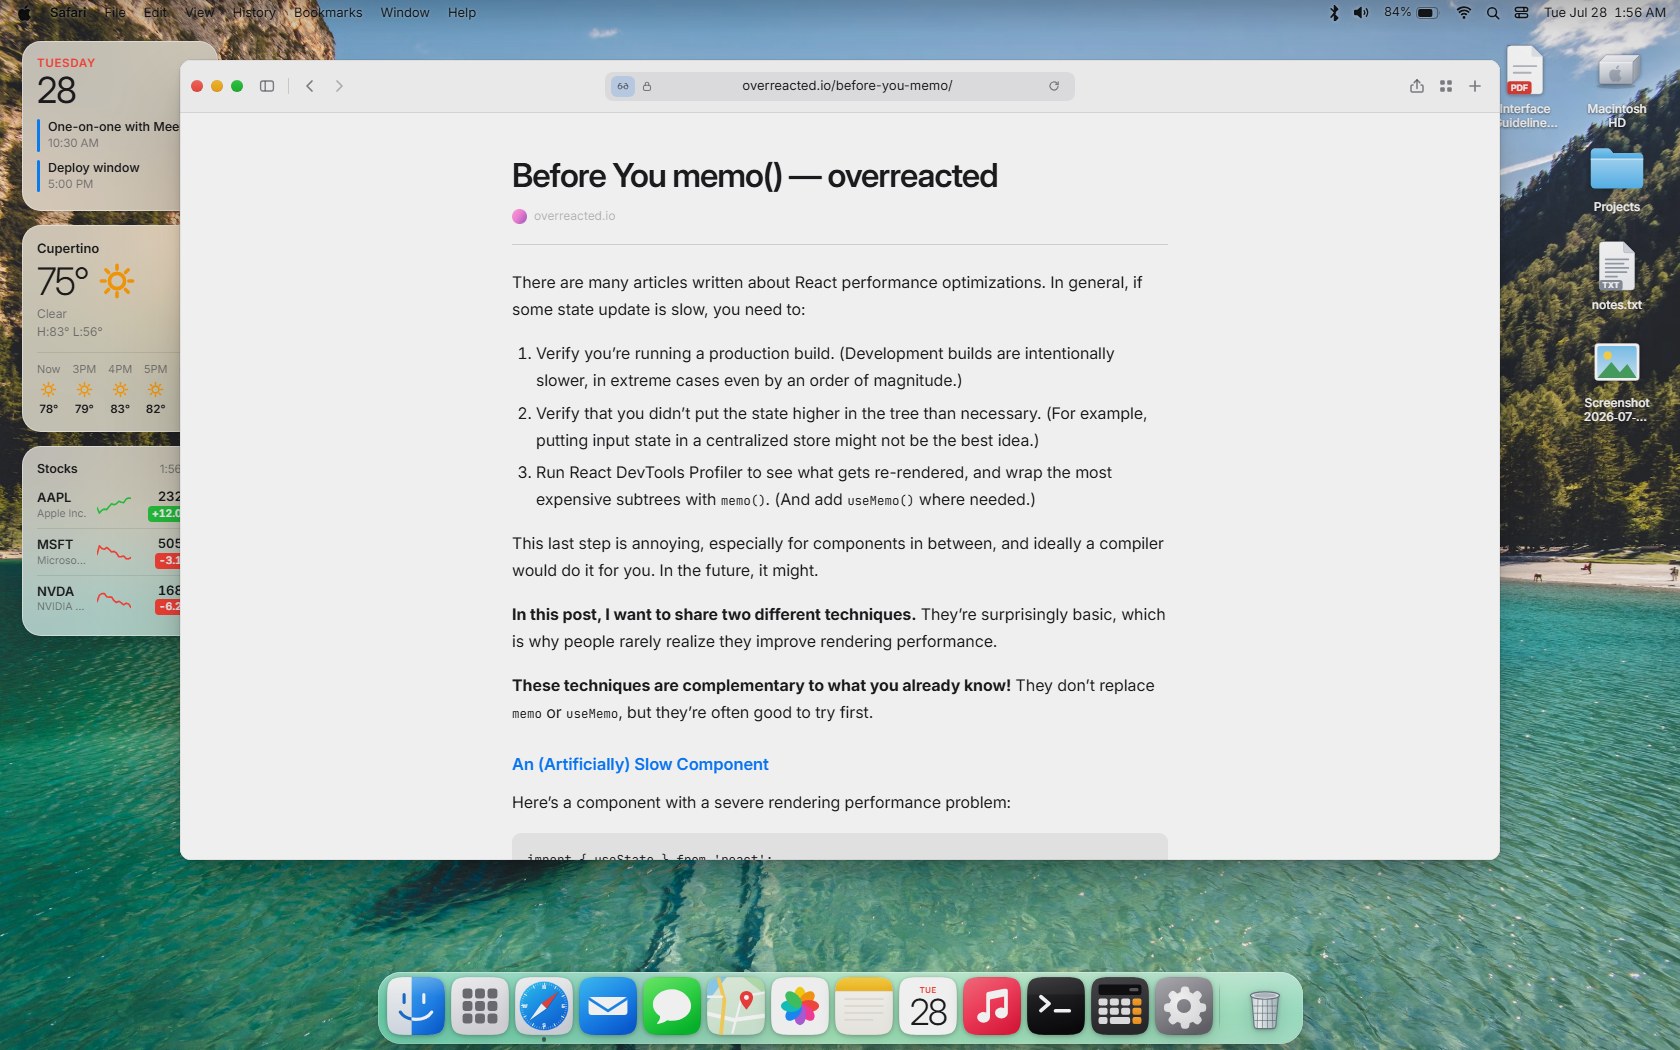Open the Edit menu
Viewport: 1680px width, 1050px height.
tap(155, 13)
